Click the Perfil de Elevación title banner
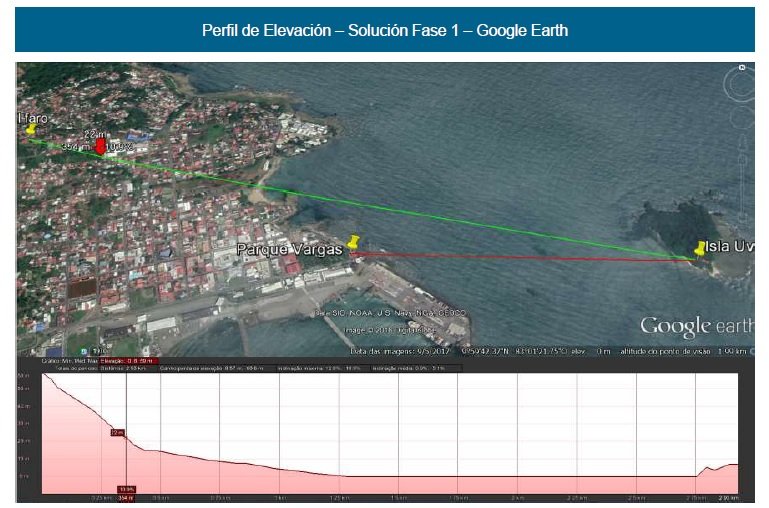The width and height of the screenshot is (769, 508). pos(384,30)
